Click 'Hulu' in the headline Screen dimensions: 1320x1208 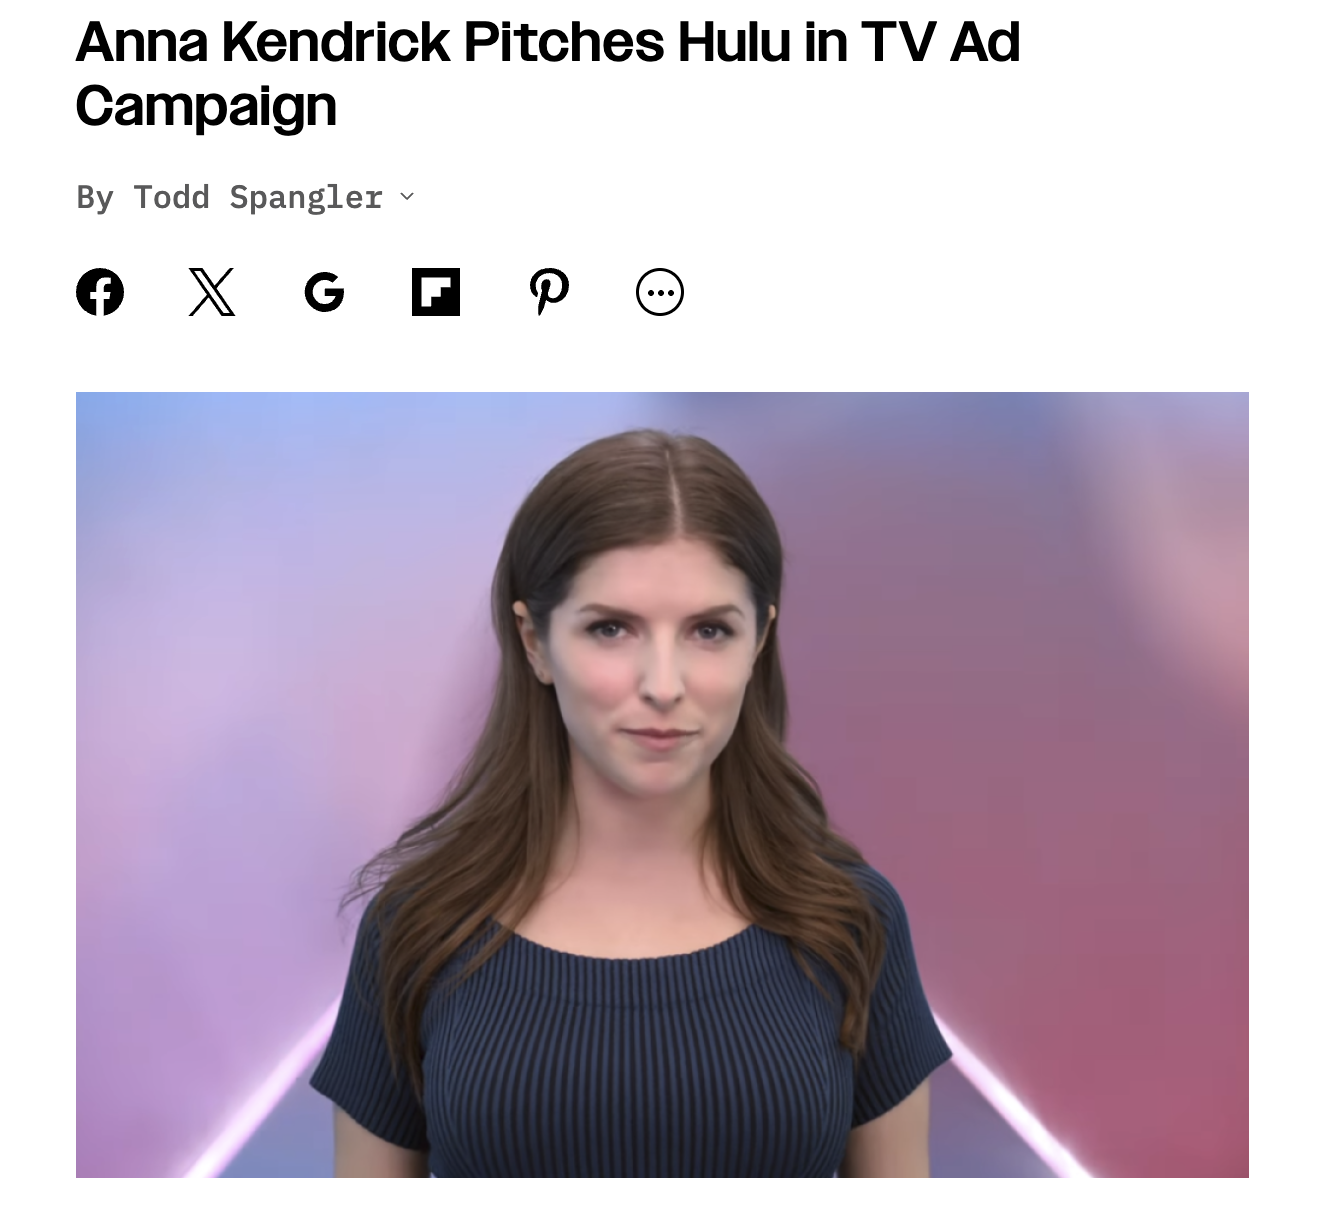(734, 42)
